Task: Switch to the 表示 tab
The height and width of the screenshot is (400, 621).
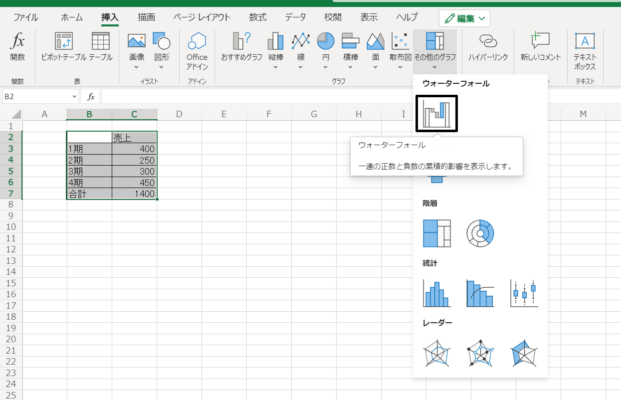Action: pyautogui.click(x=369, y=17)
